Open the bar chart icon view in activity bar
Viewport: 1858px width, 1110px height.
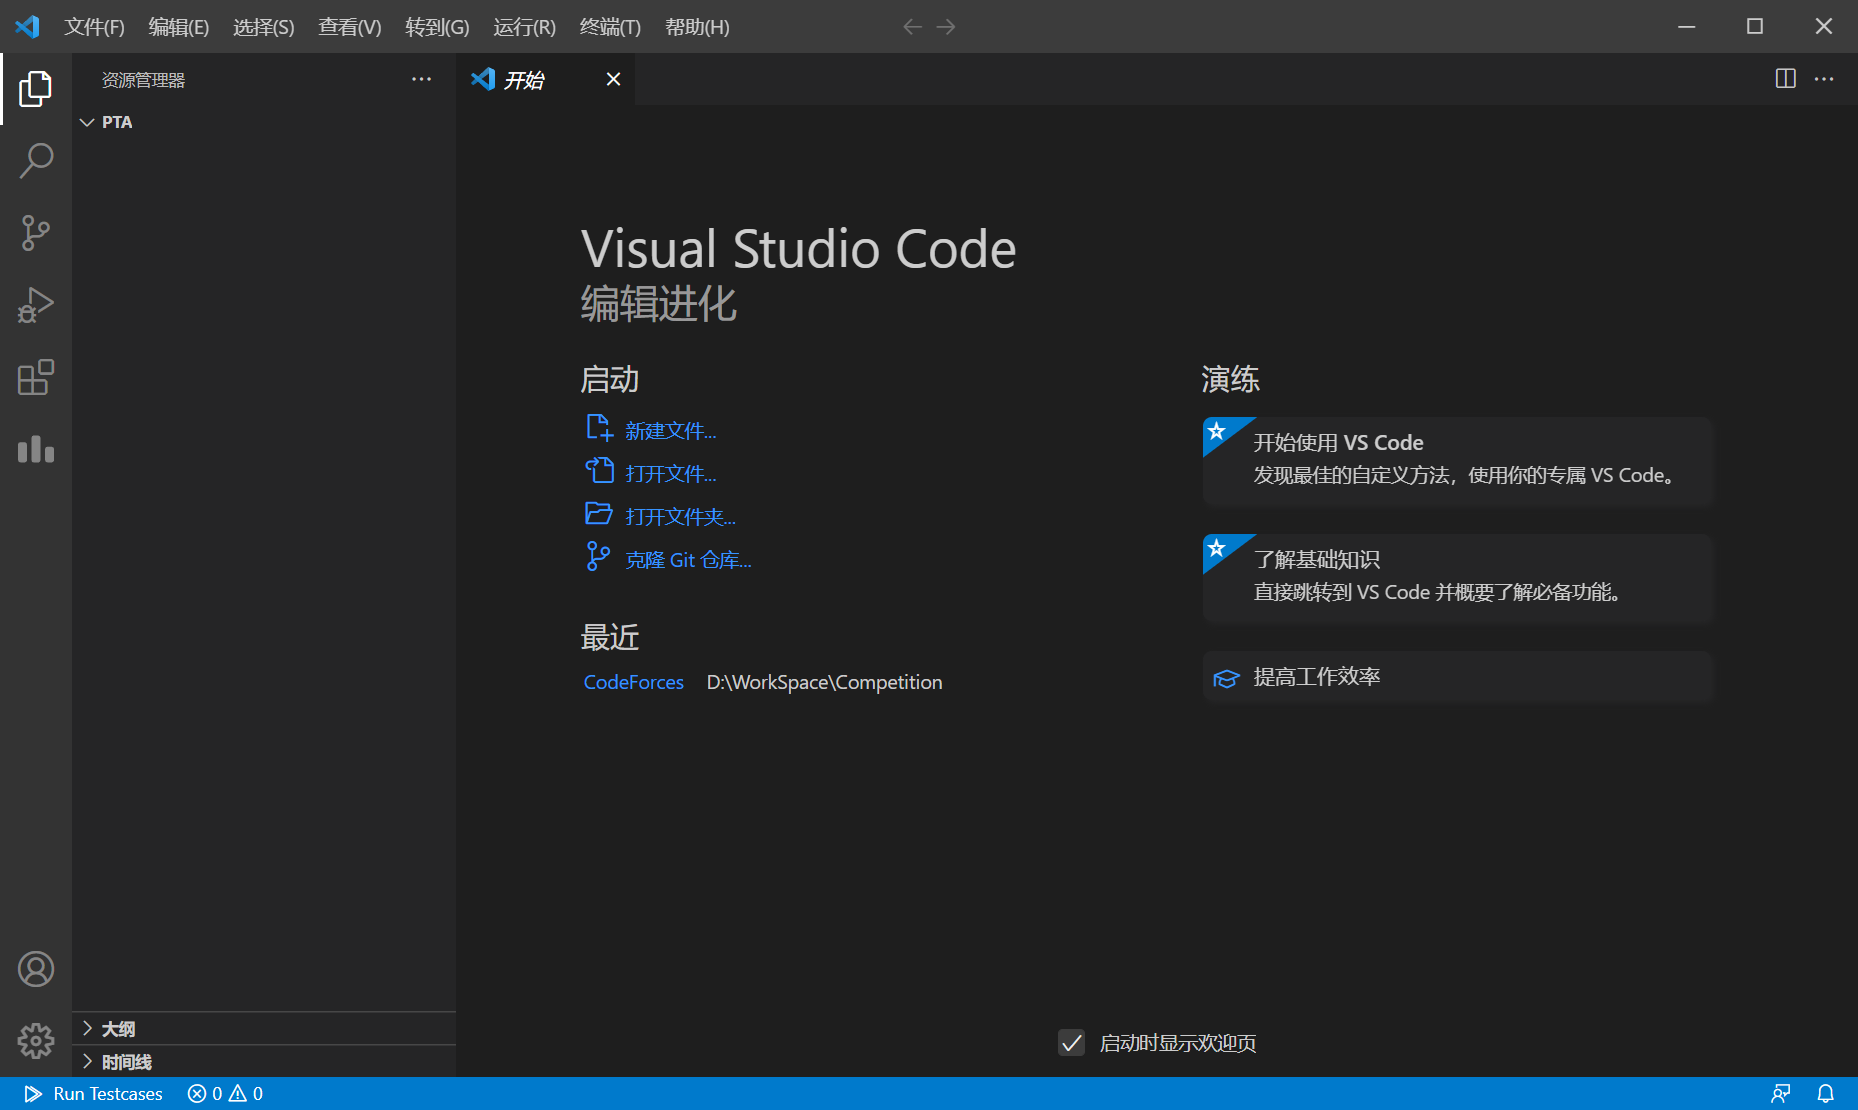click(36, 449)
